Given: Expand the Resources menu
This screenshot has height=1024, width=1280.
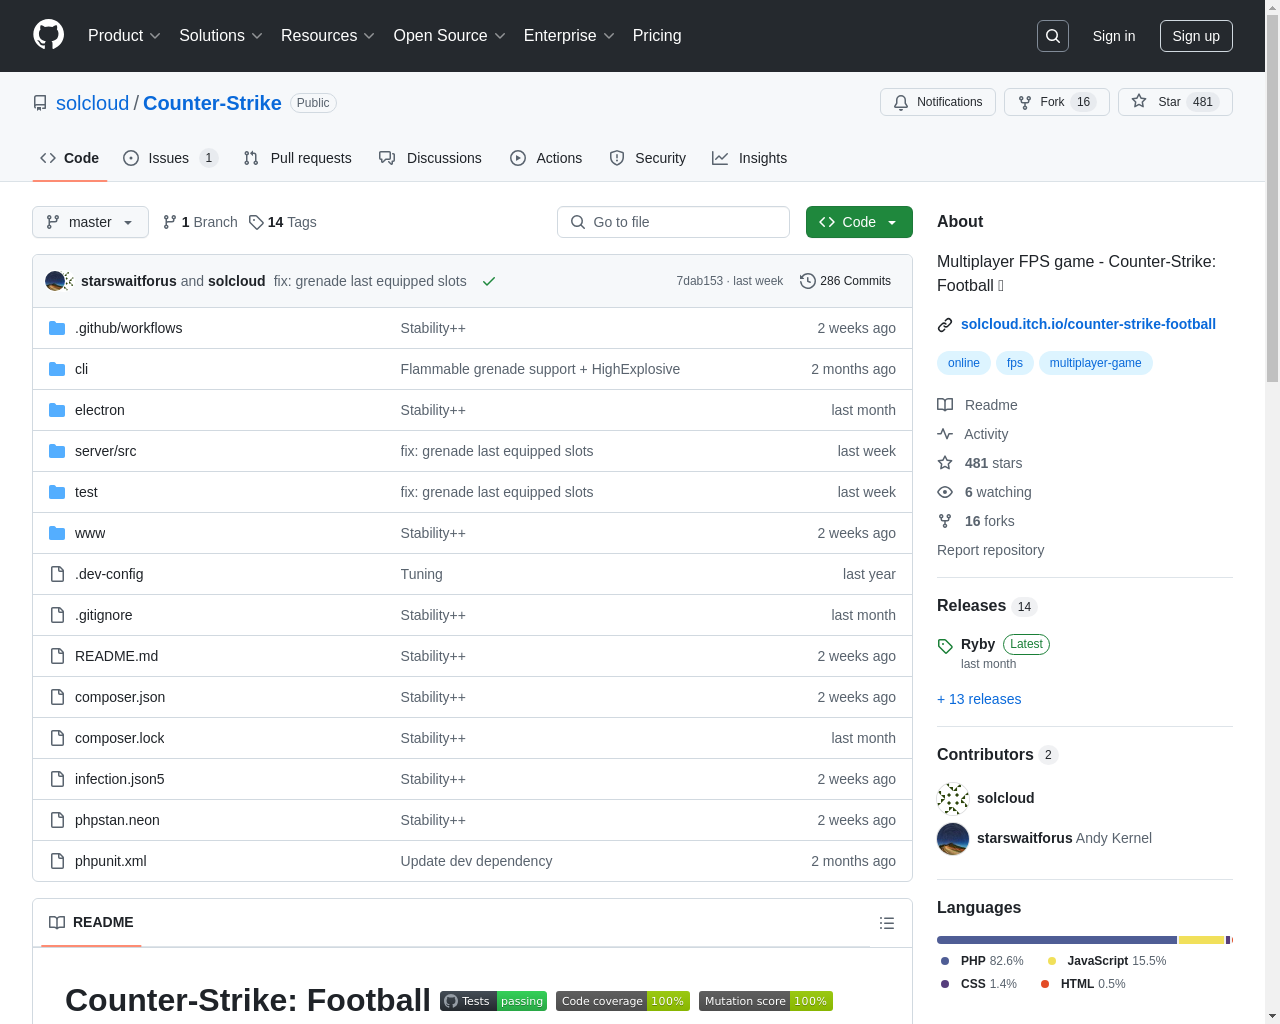Looking at the screenshot, I should [328, 36].
